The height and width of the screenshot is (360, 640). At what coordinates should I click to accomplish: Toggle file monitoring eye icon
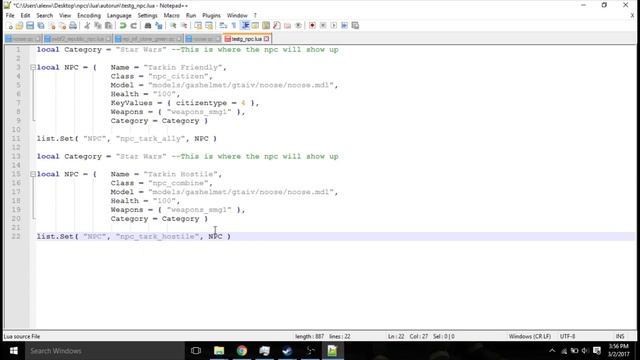(298, 26)
